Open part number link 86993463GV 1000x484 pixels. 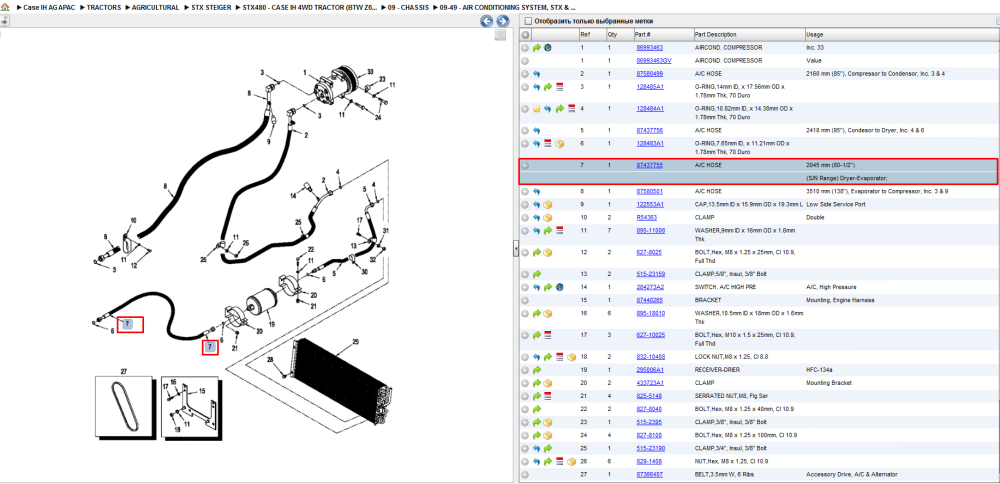coord(654,61)
